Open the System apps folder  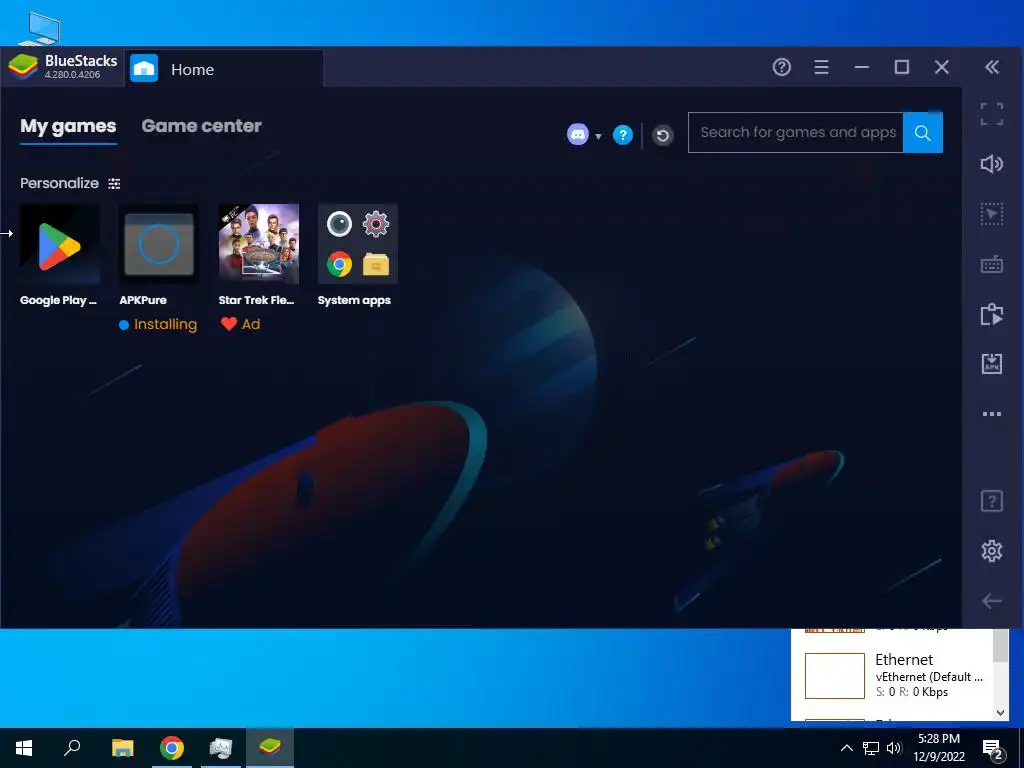(358, 244)
